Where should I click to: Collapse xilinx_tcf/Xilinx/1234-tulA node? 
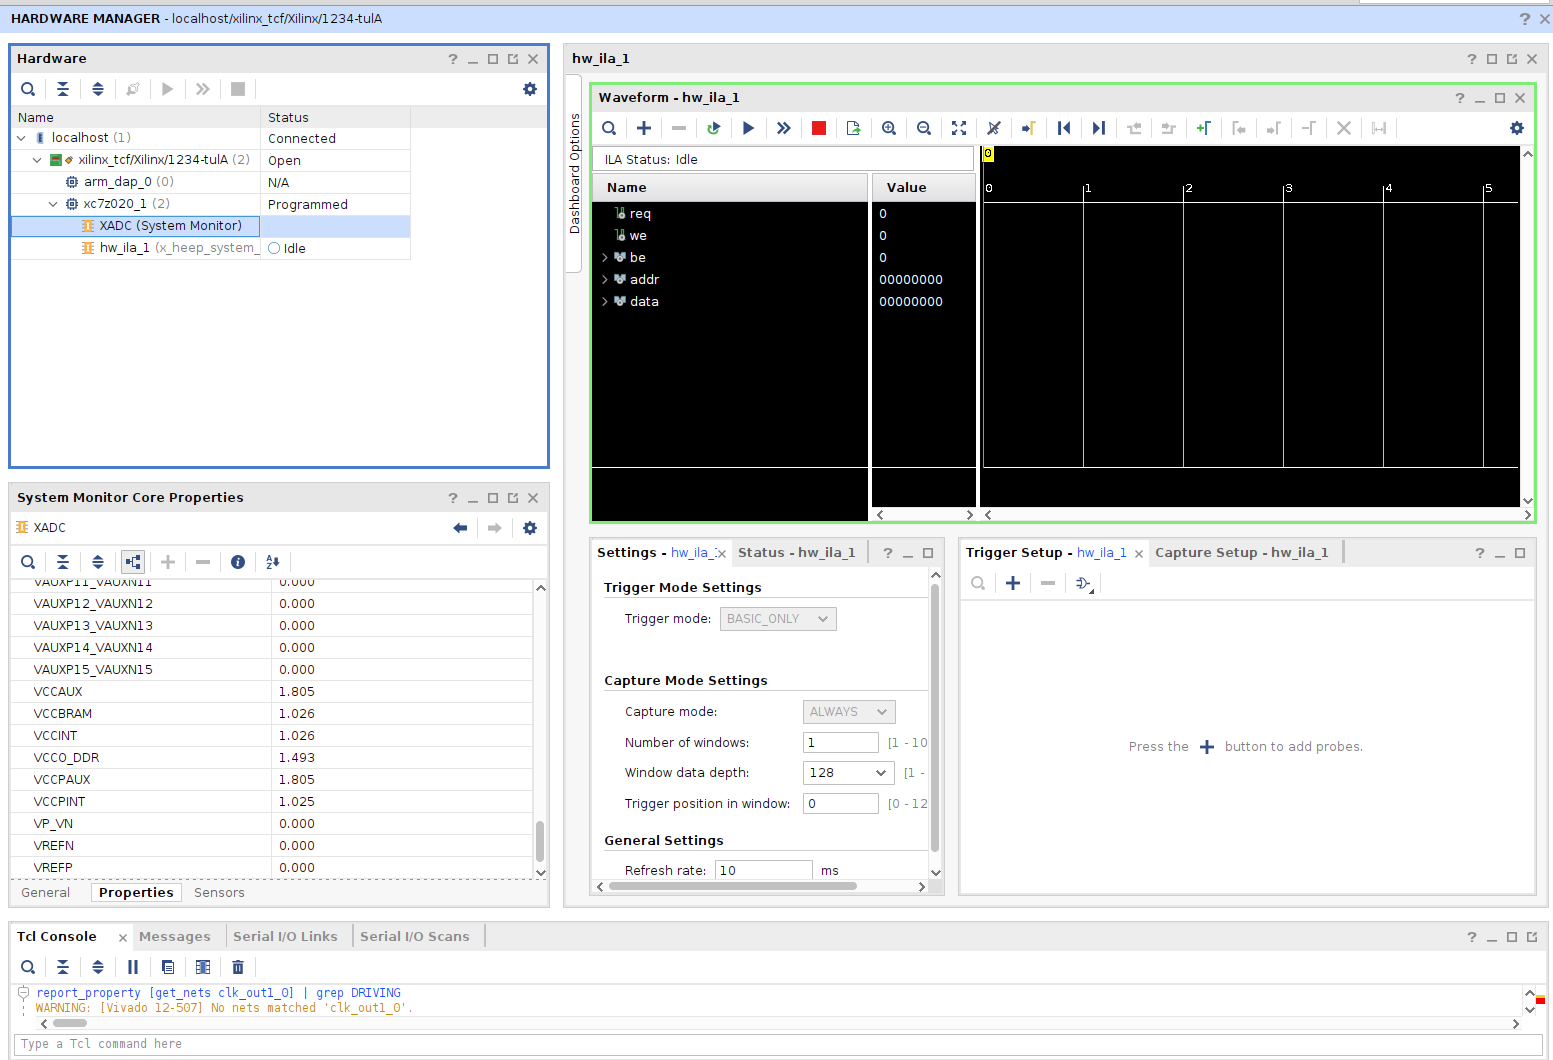click(x=38, y=160)
